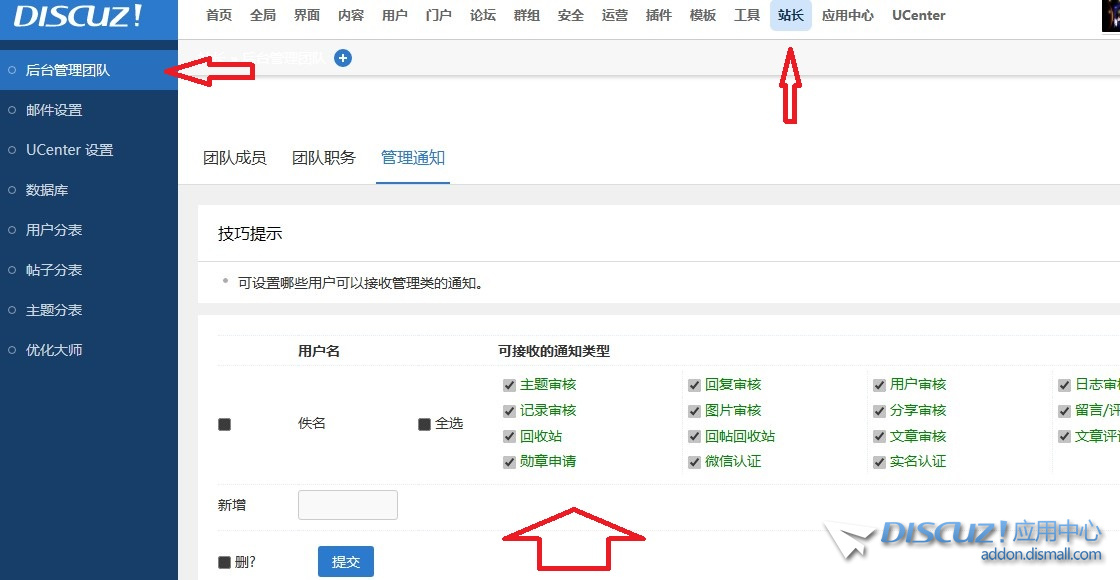Open the 站长 top menu
Screen dimensions: 1120x580
[x=791, y=16]
